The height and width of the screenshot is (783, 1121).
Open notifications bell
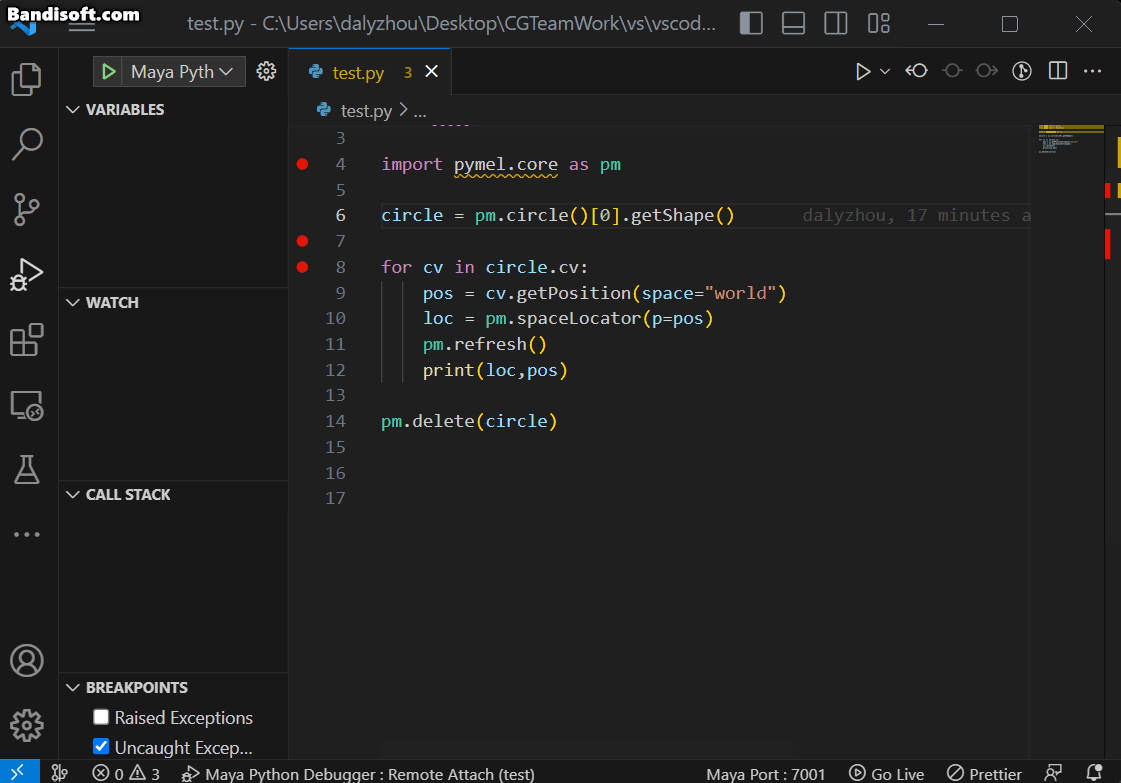1094,773
